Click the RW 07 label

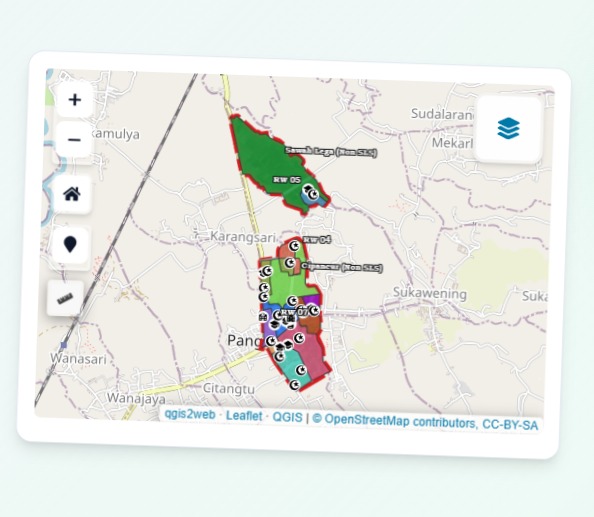point(294,312)
